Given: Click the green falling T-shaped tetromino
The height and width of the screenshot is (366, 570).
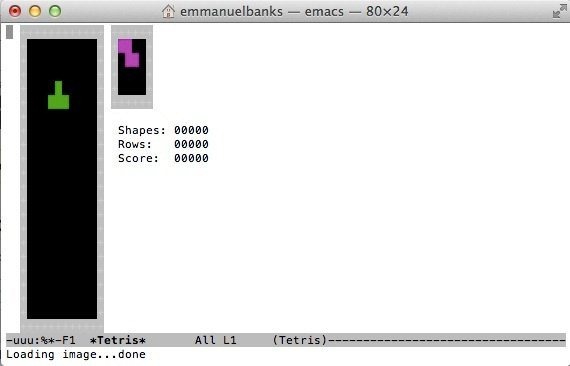Looking at the screenshot, I should pos(59,95).
